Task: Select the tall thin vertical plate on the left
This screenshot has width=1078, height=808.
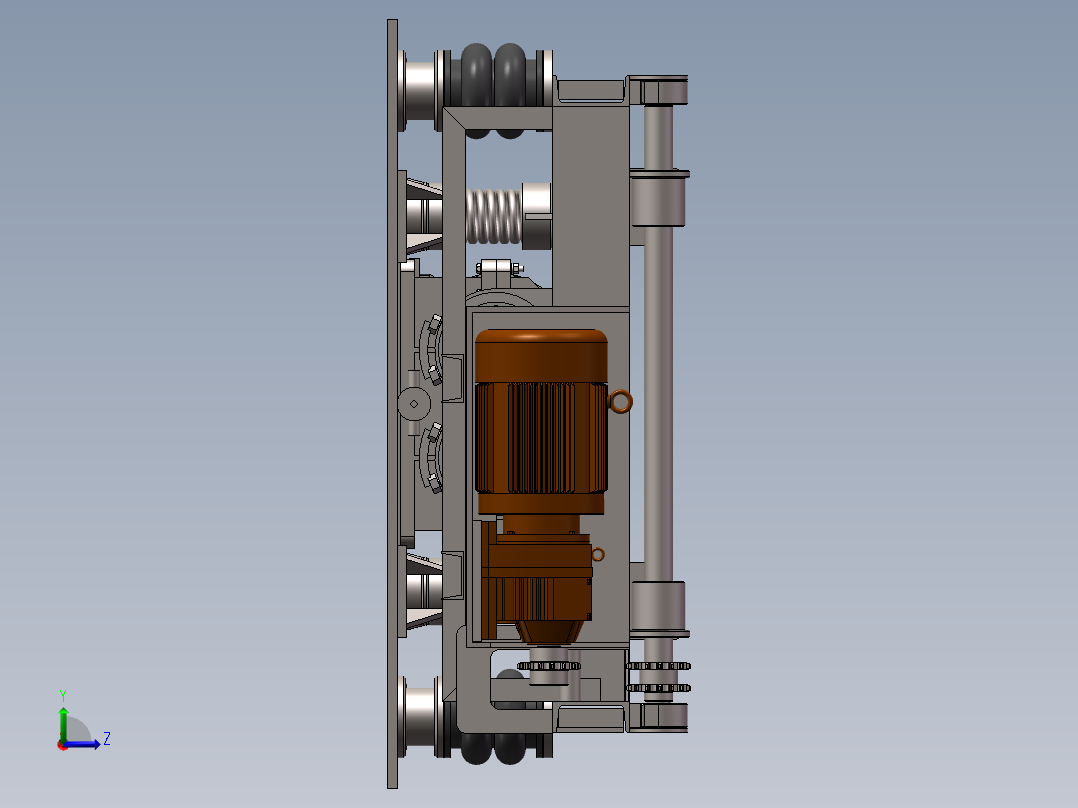Action: point(393,404)
